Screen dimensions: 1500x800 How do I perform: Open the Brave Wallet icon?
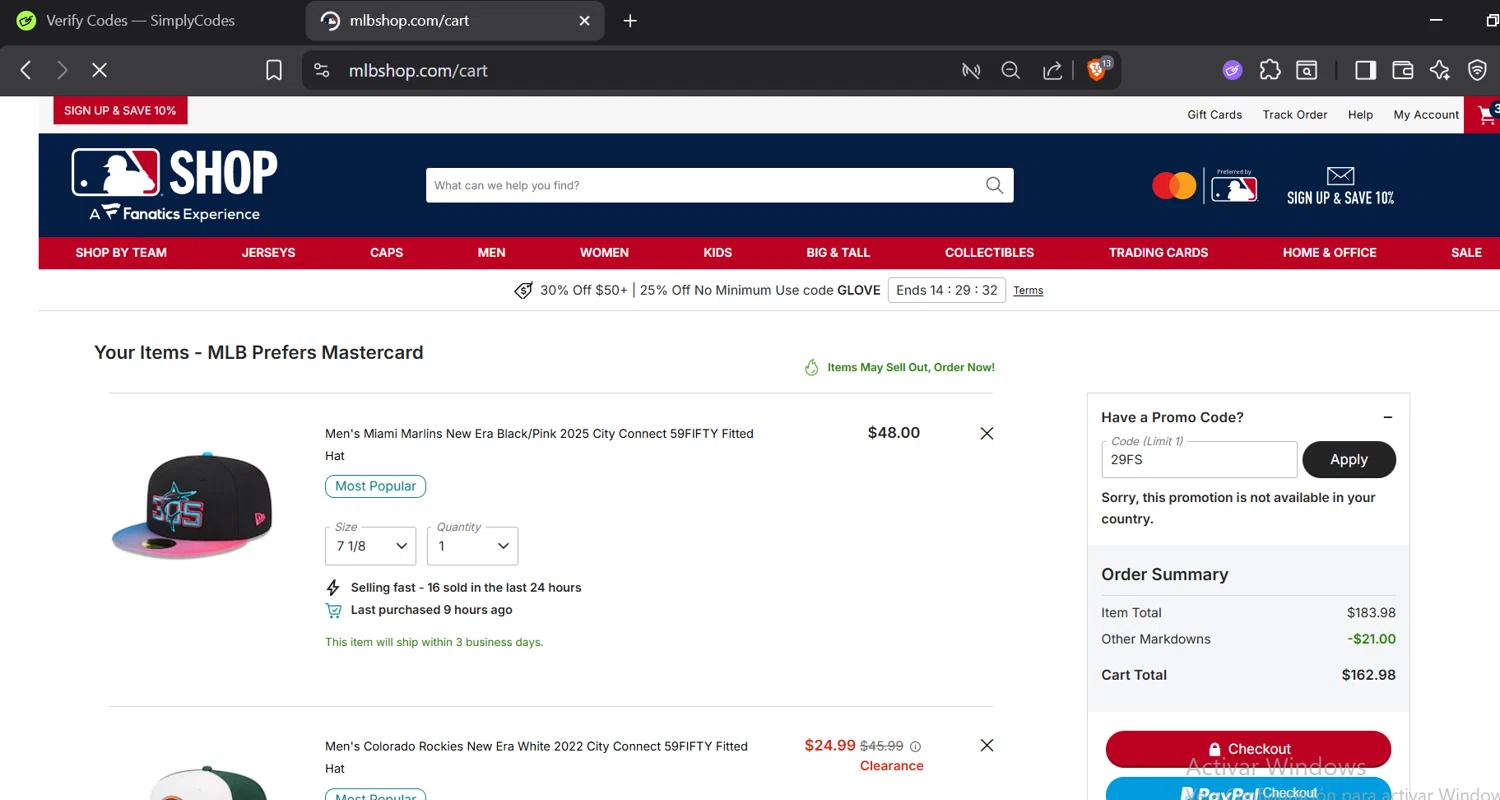[x=1402, y=70]
